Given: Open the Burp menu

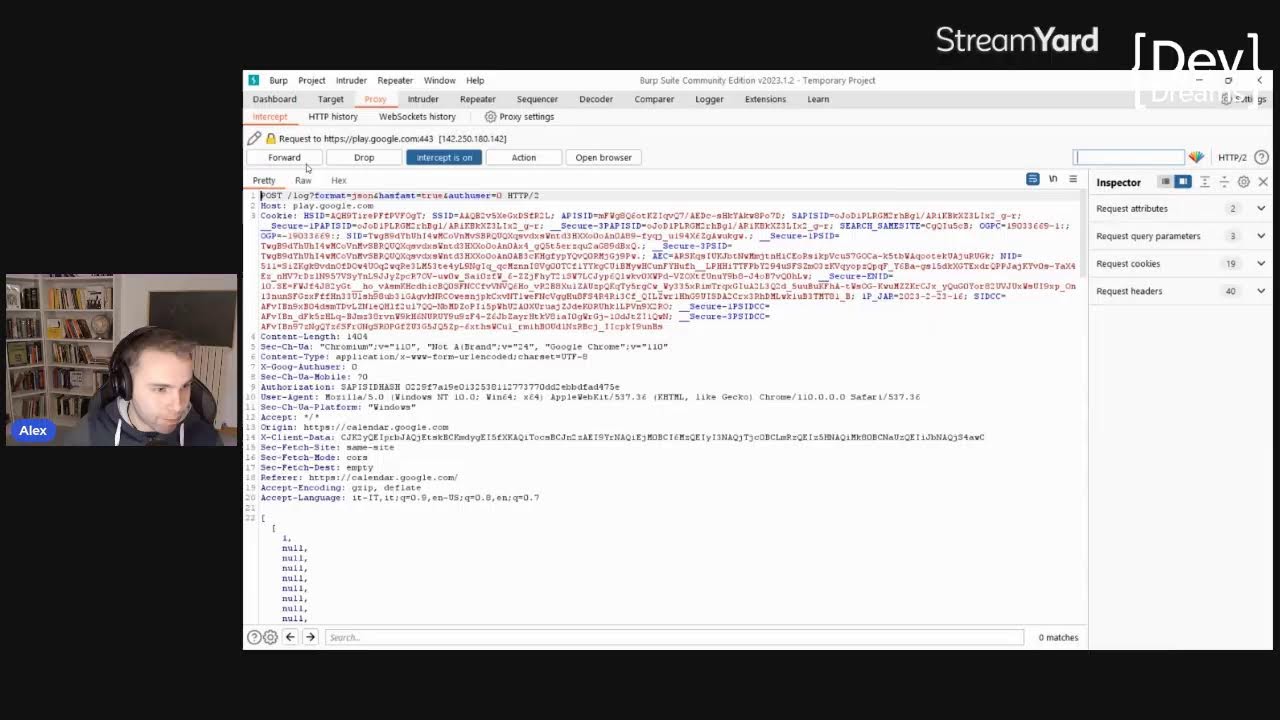Looking at the screenshot, I should (x=278, y=80).
